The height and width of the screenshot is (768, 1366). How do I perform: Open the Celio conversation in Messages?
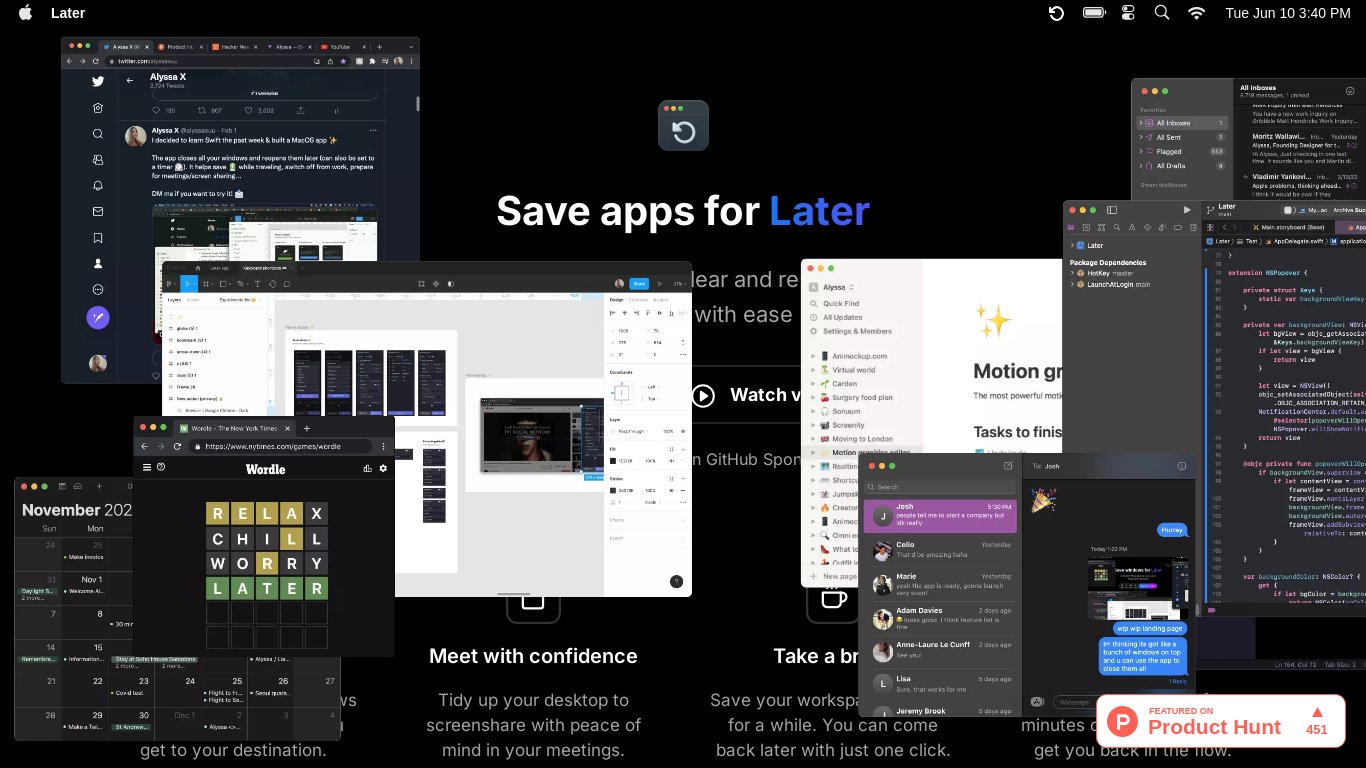point(940,551)
